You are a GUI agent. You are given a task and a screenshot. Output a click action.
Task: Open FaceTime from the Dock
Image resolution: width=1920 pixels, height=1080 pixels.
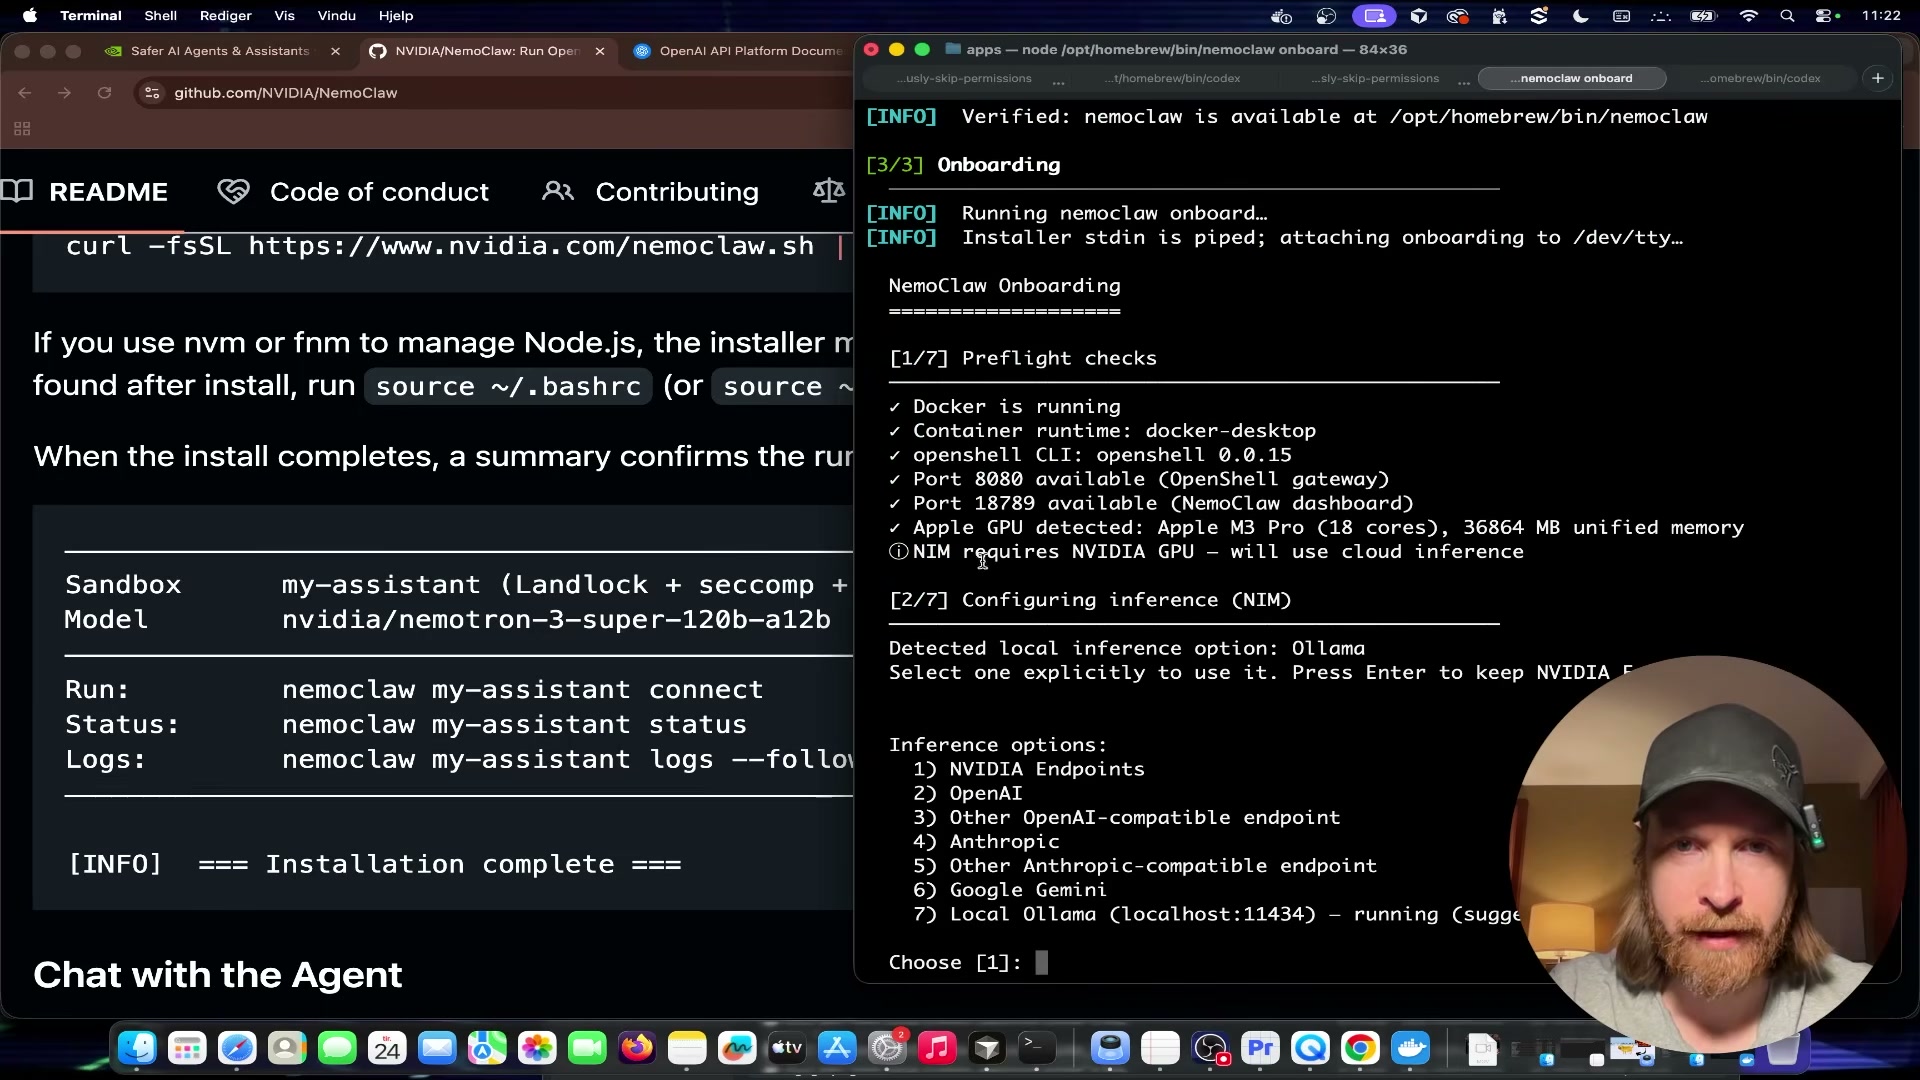[587, 1048]
